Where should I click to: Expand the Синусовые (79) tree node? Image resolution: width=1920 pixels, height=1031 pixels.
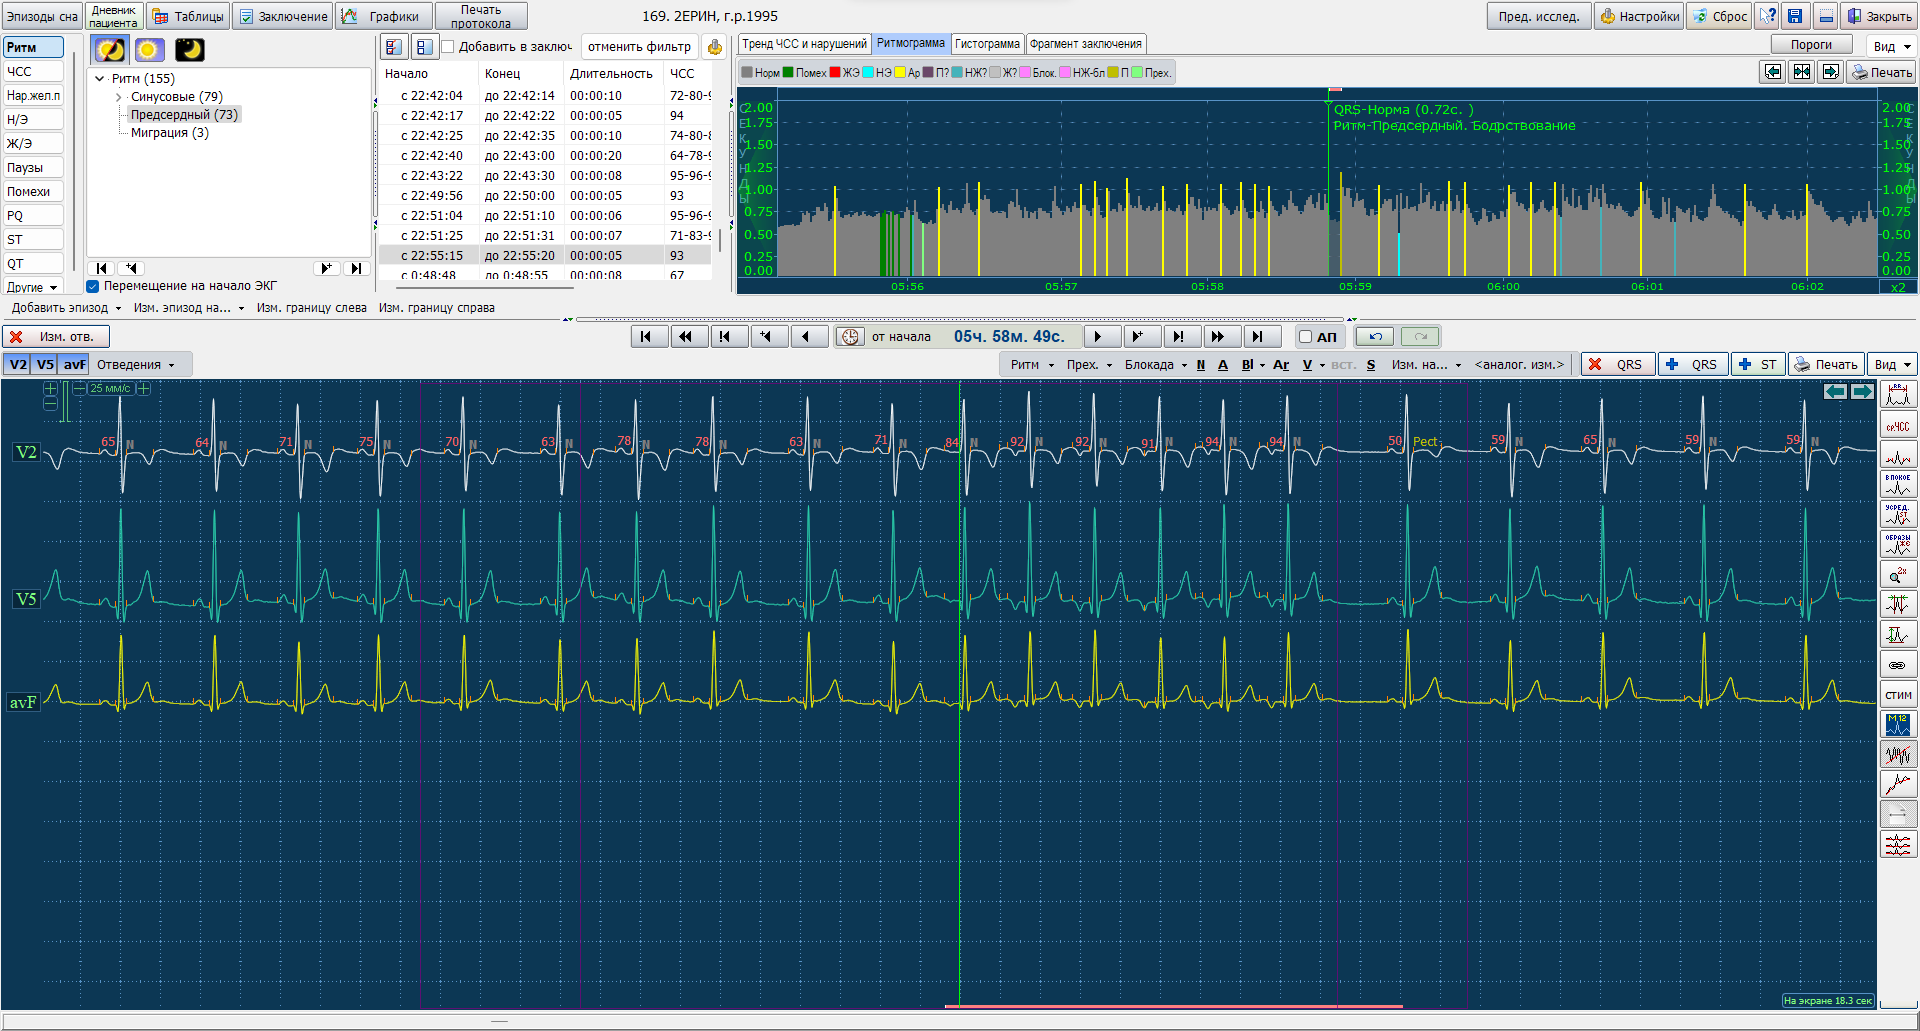pos(119,97)
